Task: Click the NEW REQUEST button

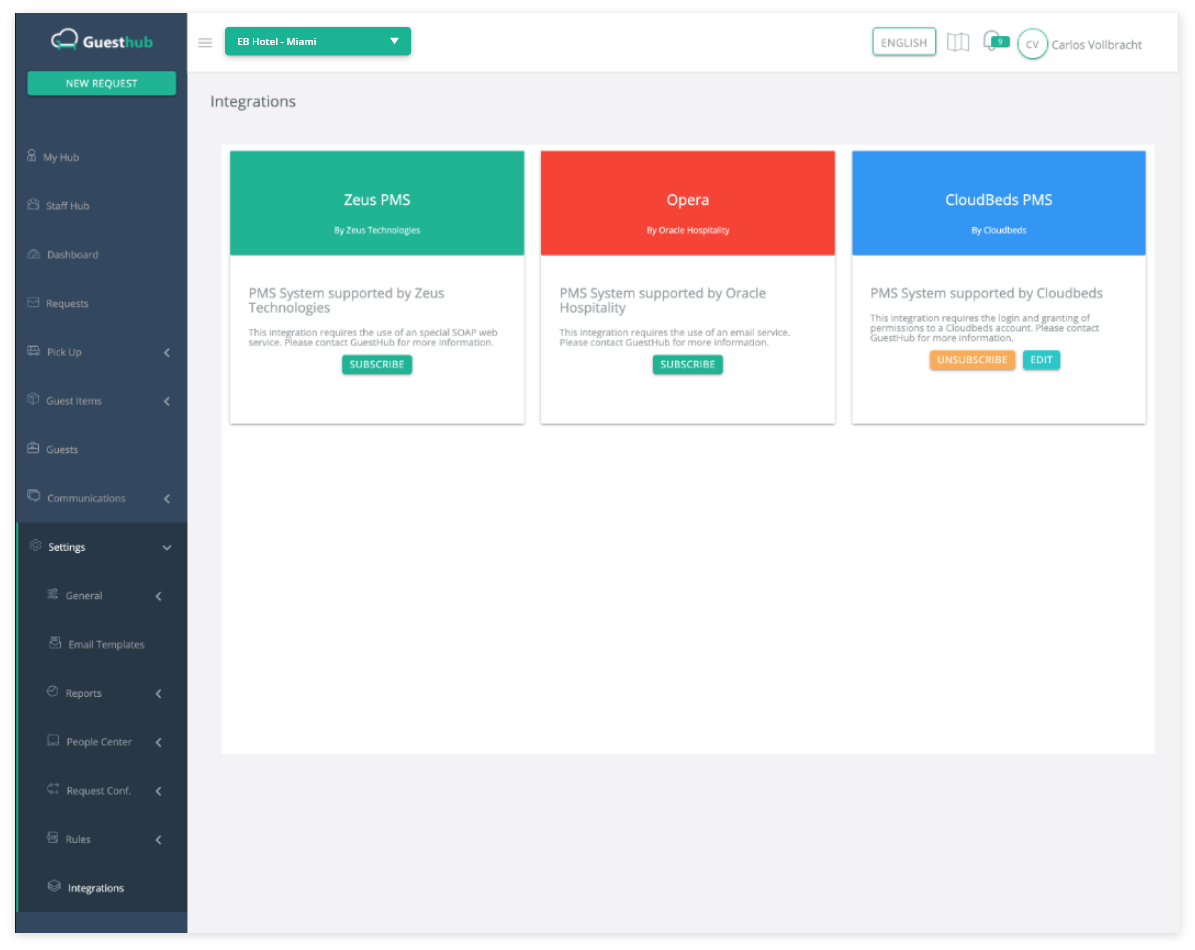Action: [101, 83]
